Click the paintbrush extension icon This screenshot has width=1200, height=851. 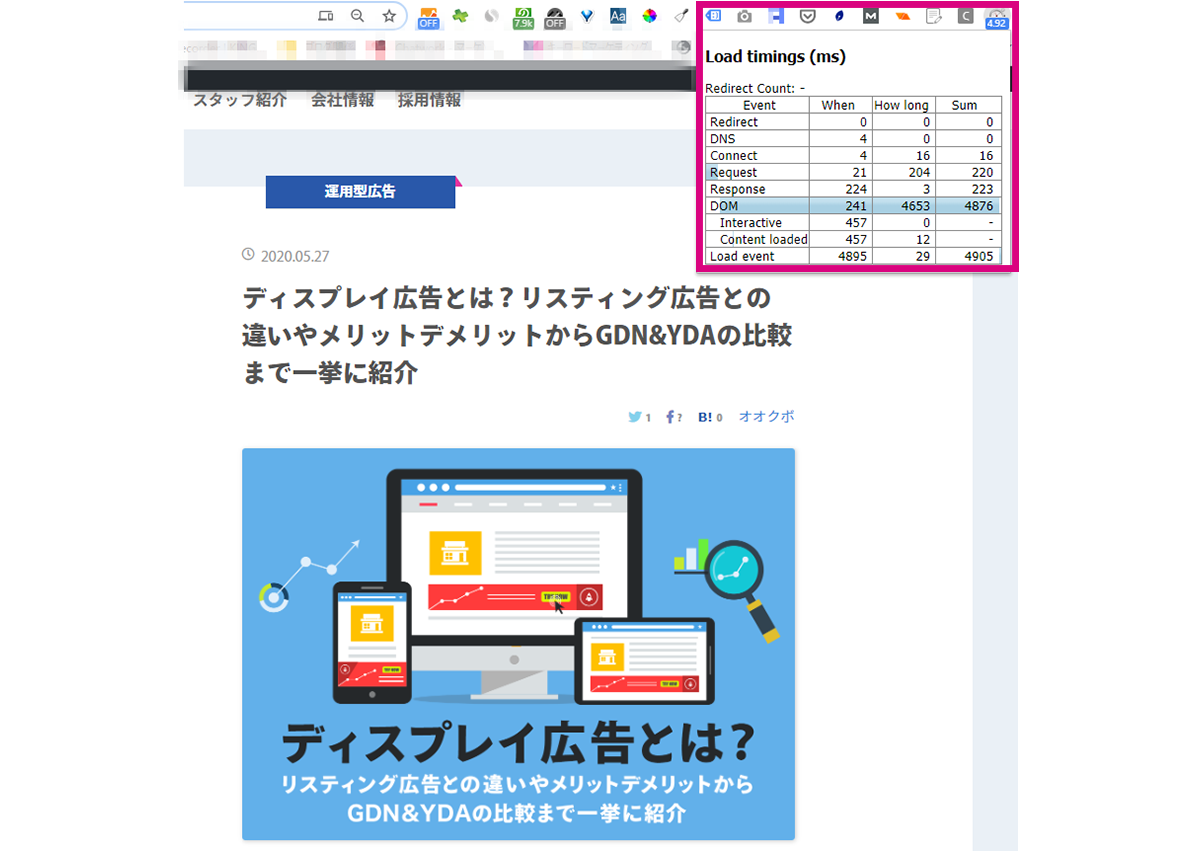(680, 16)
